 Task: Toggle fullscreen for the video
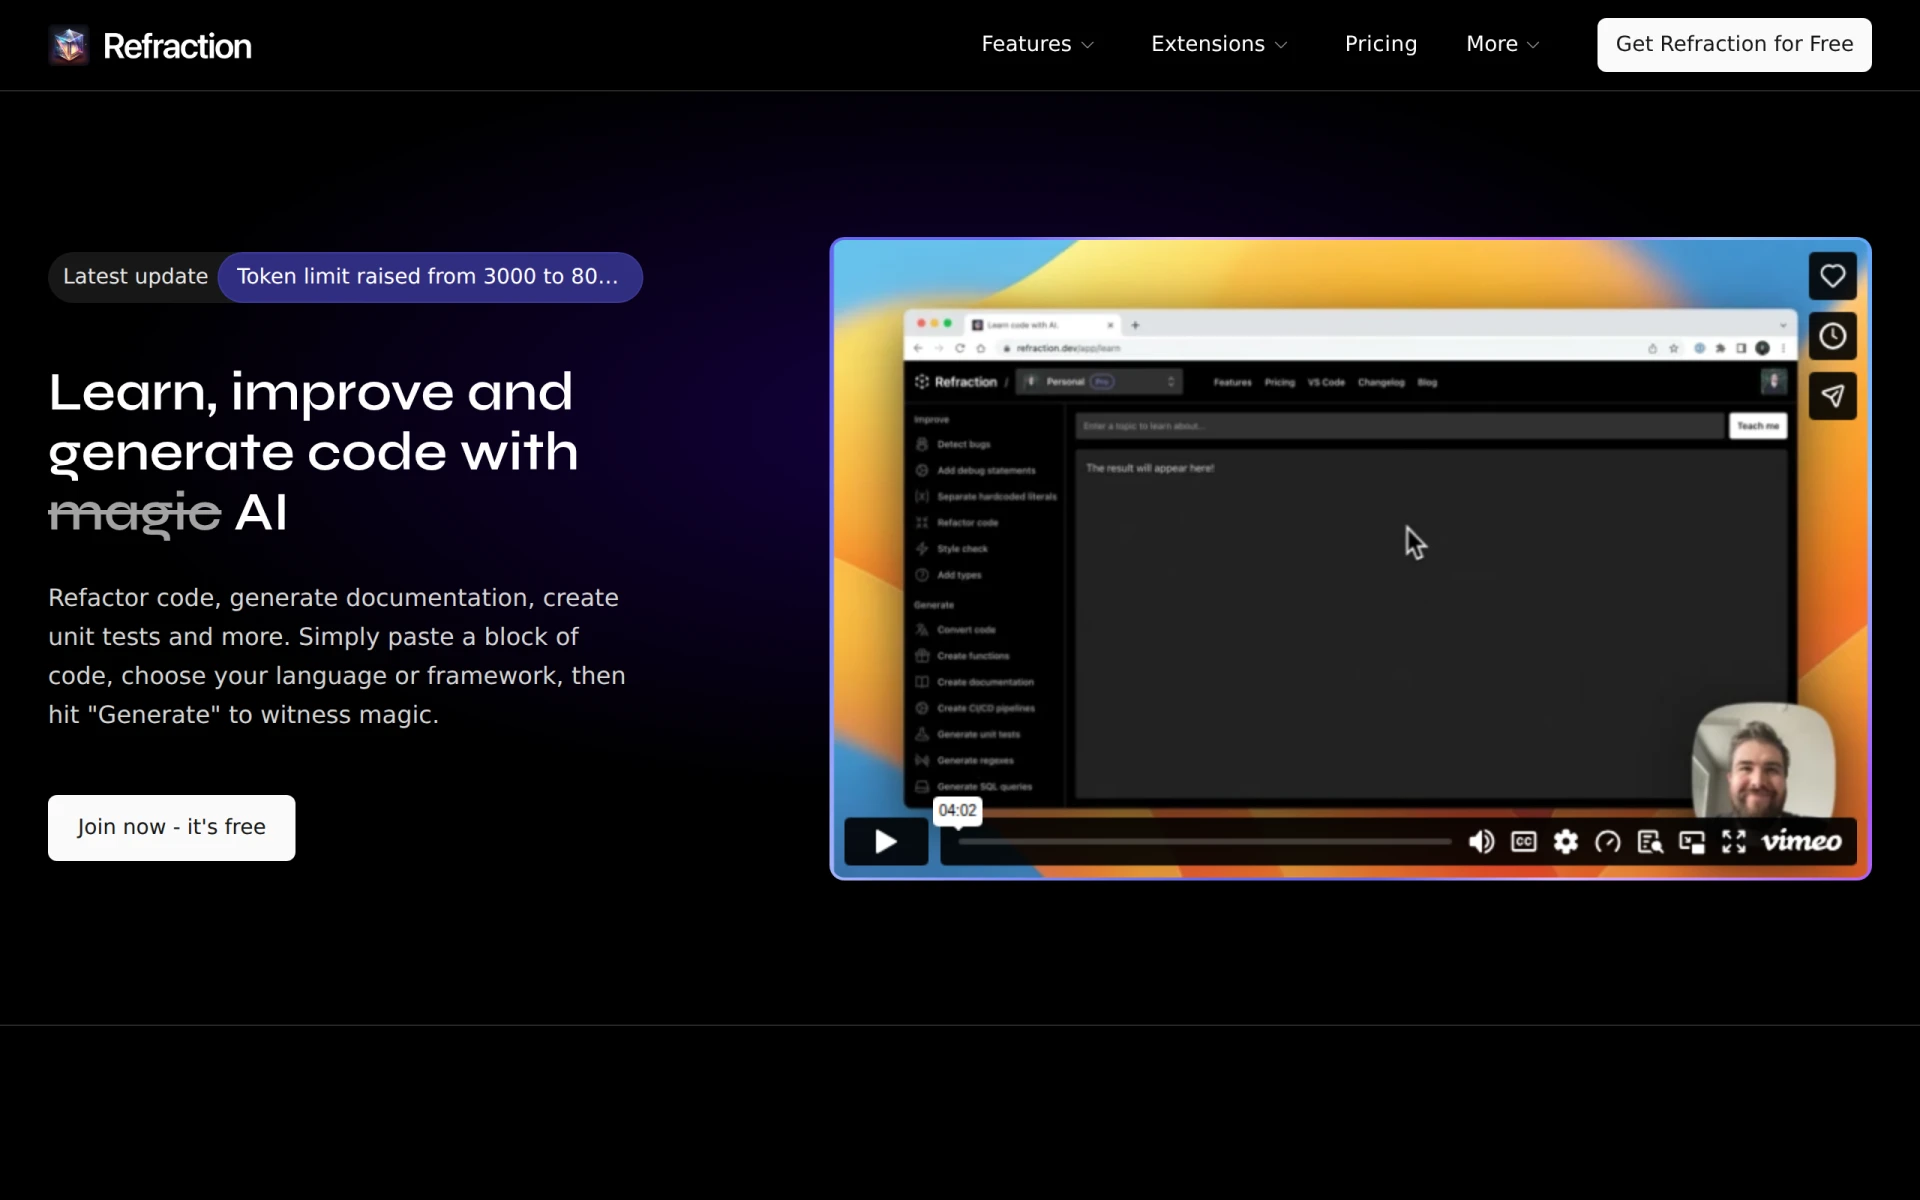[x=1734, y=842]
